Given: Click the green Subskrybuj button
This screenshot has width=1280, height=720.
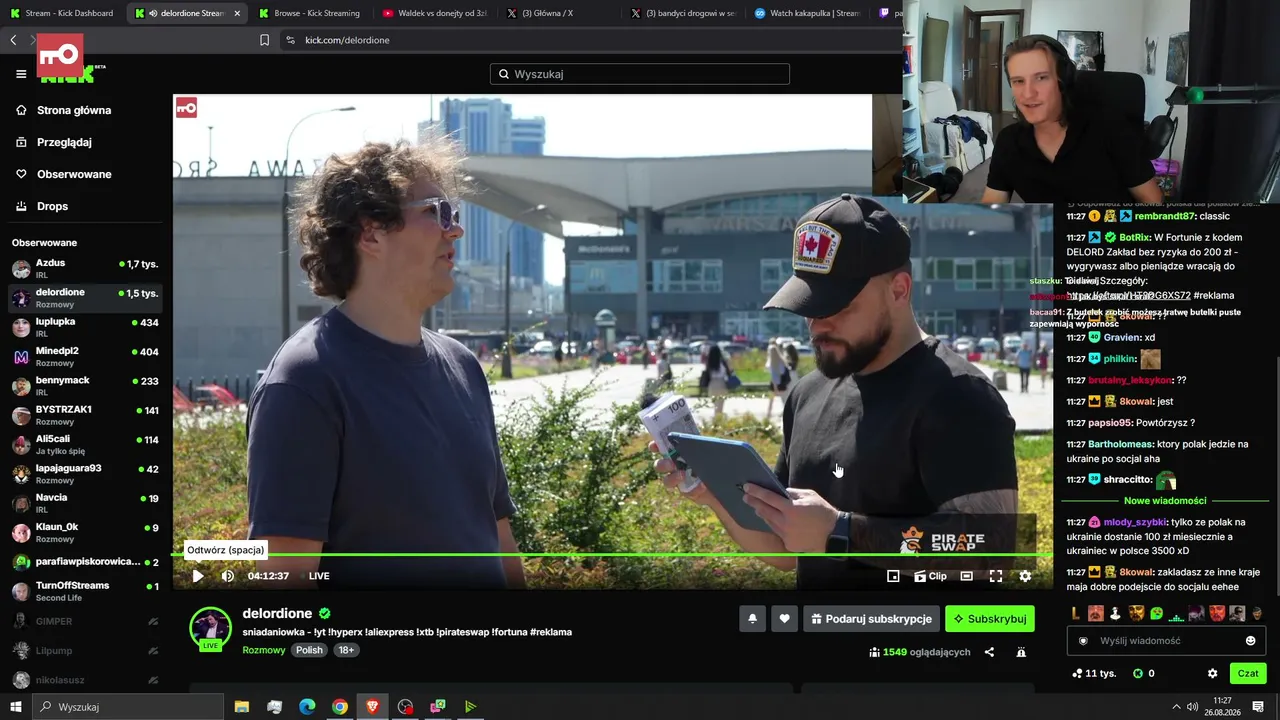Looking at the screenshot, I should 990,619.
